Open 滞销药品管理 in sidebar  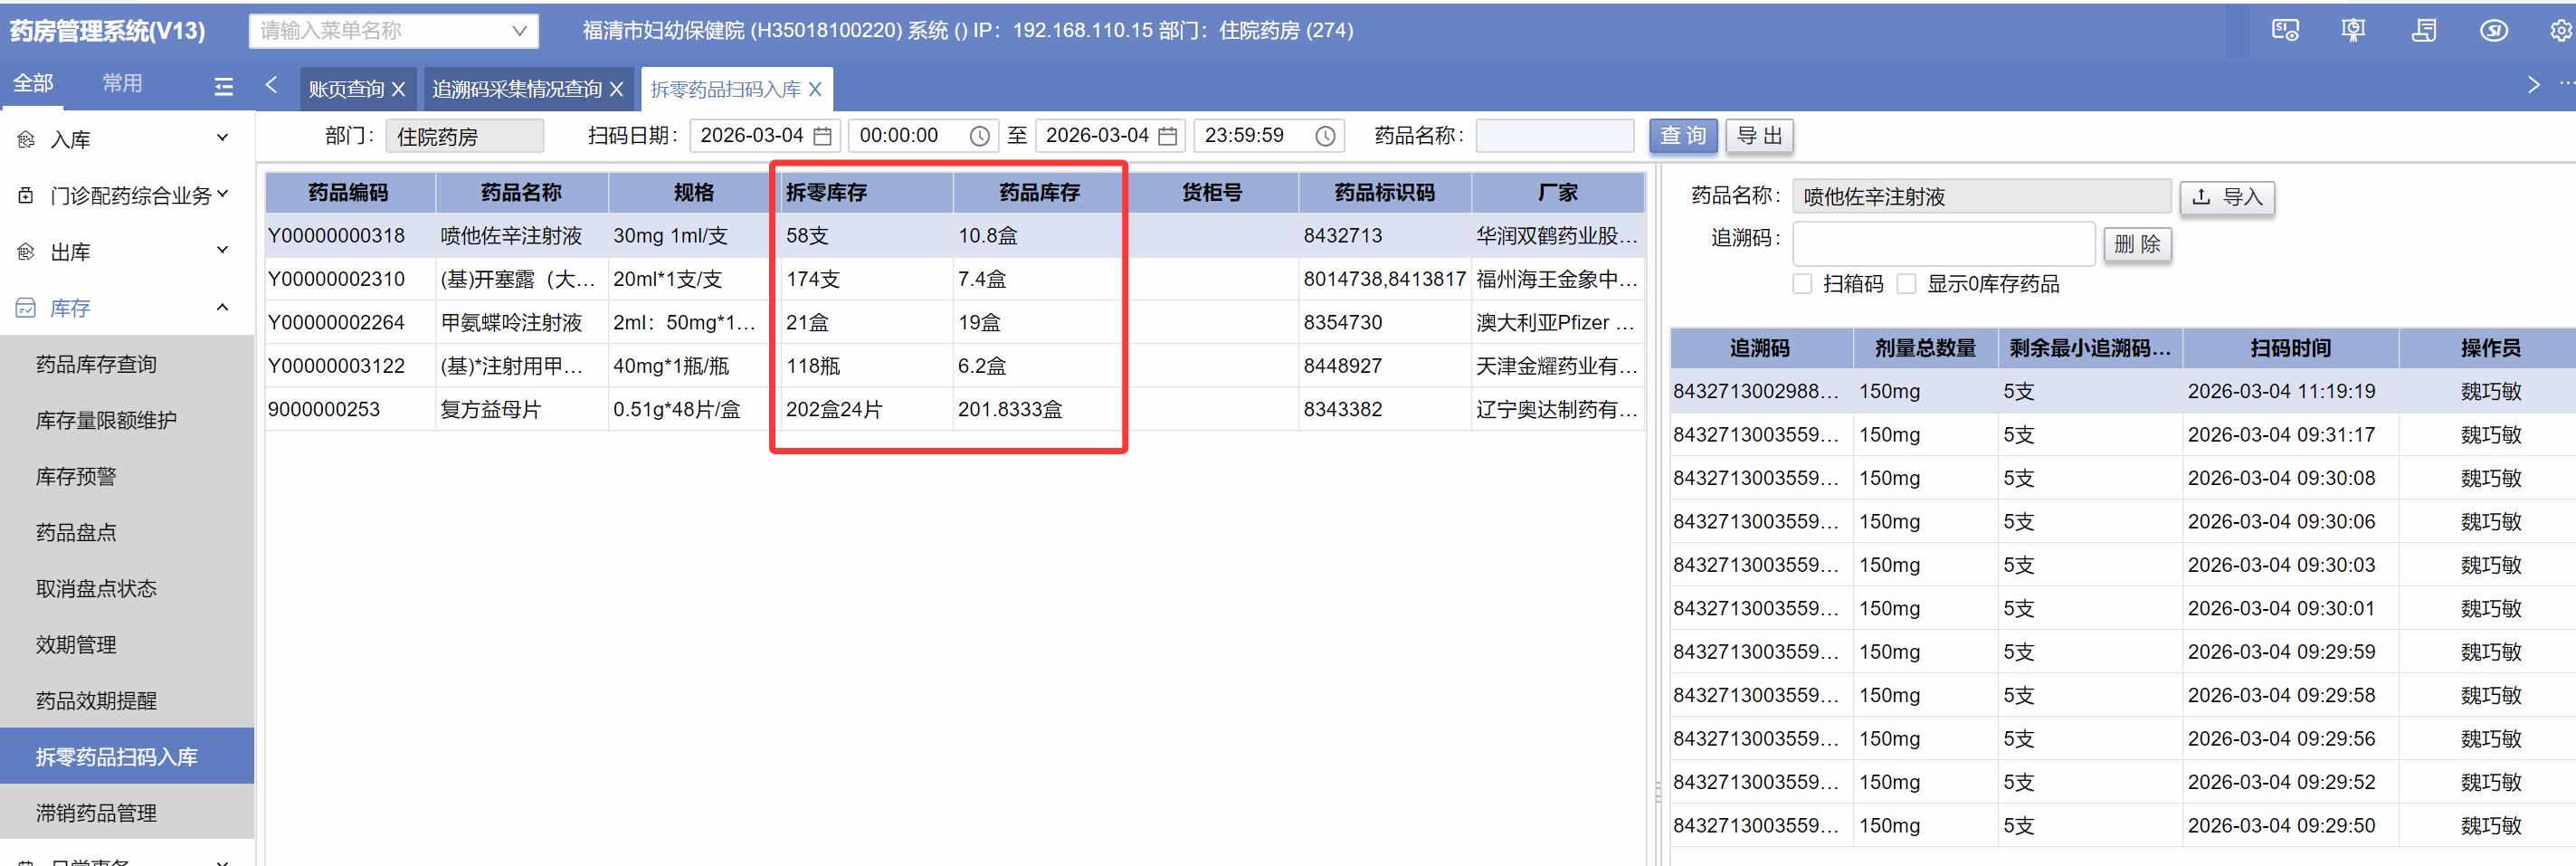click(x=126, y=812)
